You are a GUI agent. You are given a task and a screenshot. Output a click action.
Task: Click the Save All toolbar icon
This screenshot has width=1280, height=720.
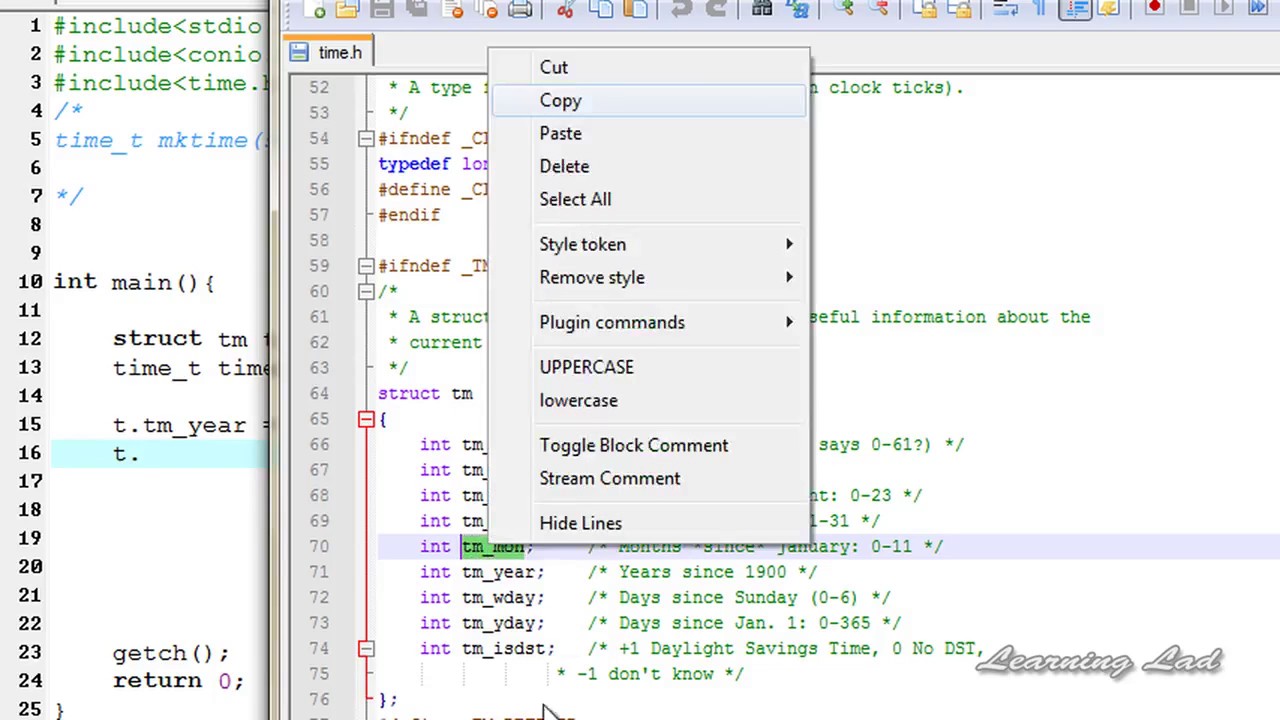[417, 9]
